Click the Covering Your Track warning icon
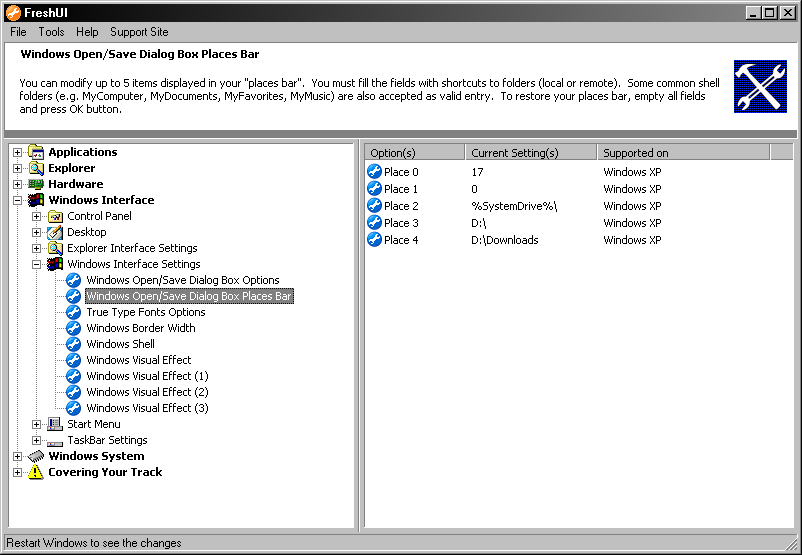The height and width of the screenshot is (555, 802). click(x=36, y=472)
